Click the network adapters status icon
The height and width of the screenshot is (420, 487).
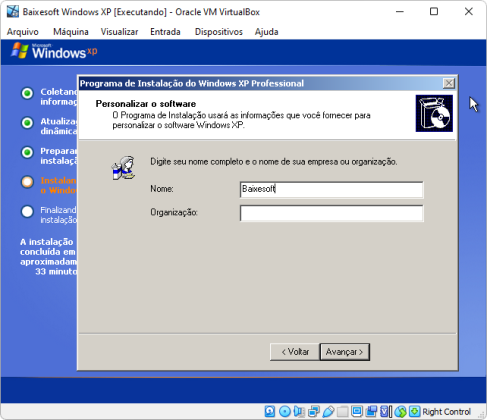coord(314,411)
